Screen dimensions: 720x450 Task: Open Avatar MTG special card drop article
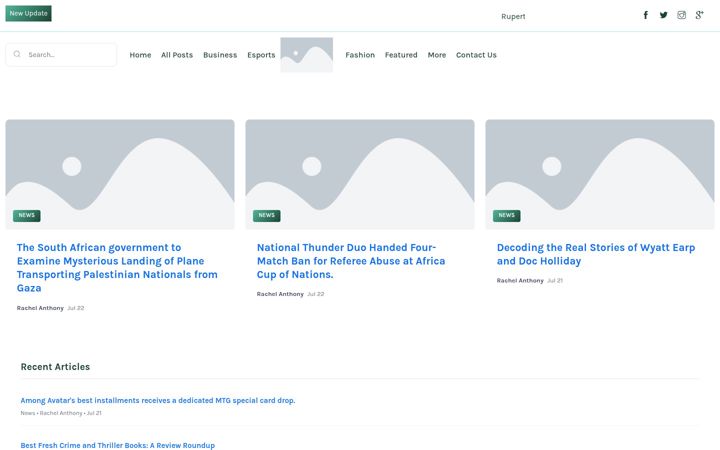pos(158,400)
